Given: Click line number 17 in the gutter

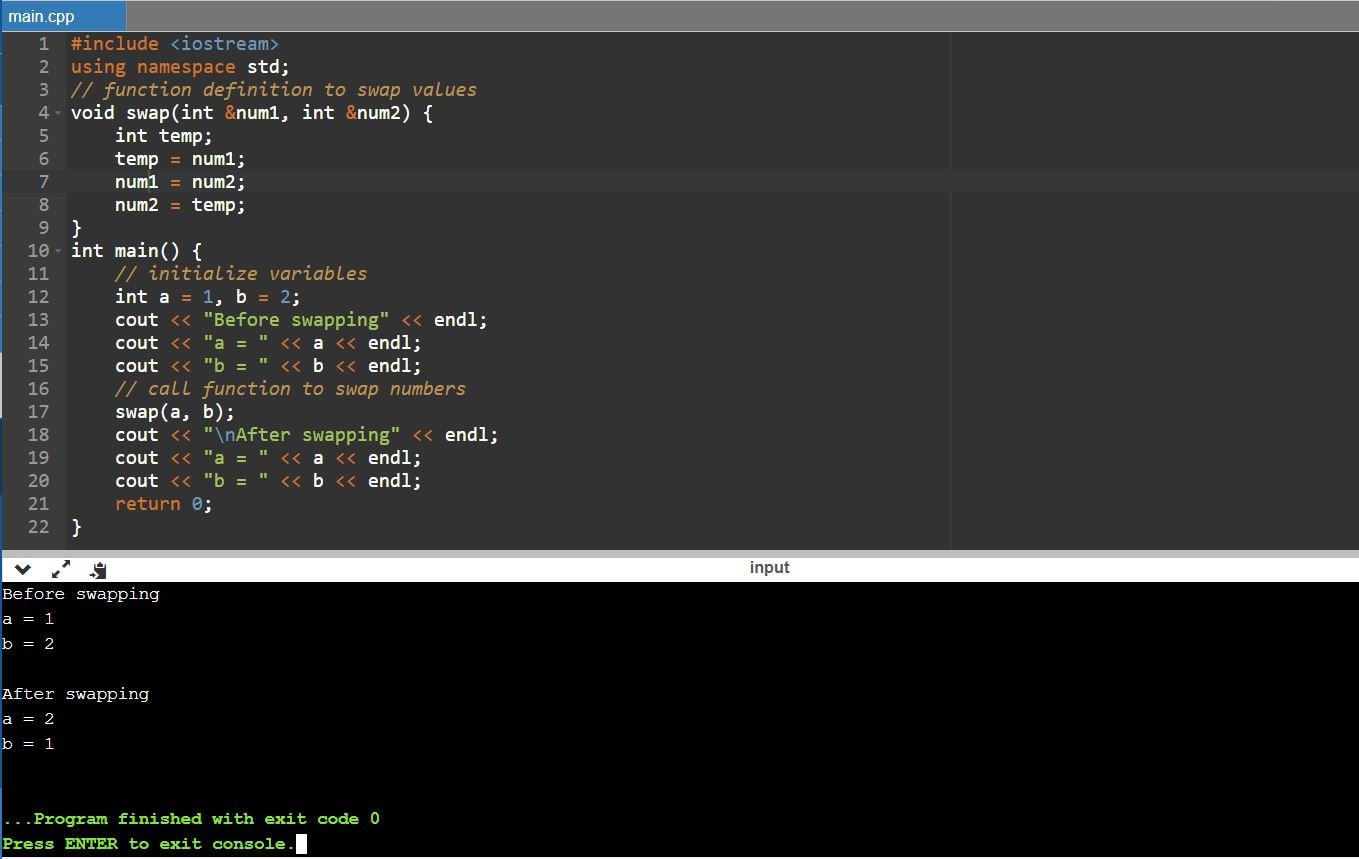Looking at the screenshot, I should (x=38, y=412).
